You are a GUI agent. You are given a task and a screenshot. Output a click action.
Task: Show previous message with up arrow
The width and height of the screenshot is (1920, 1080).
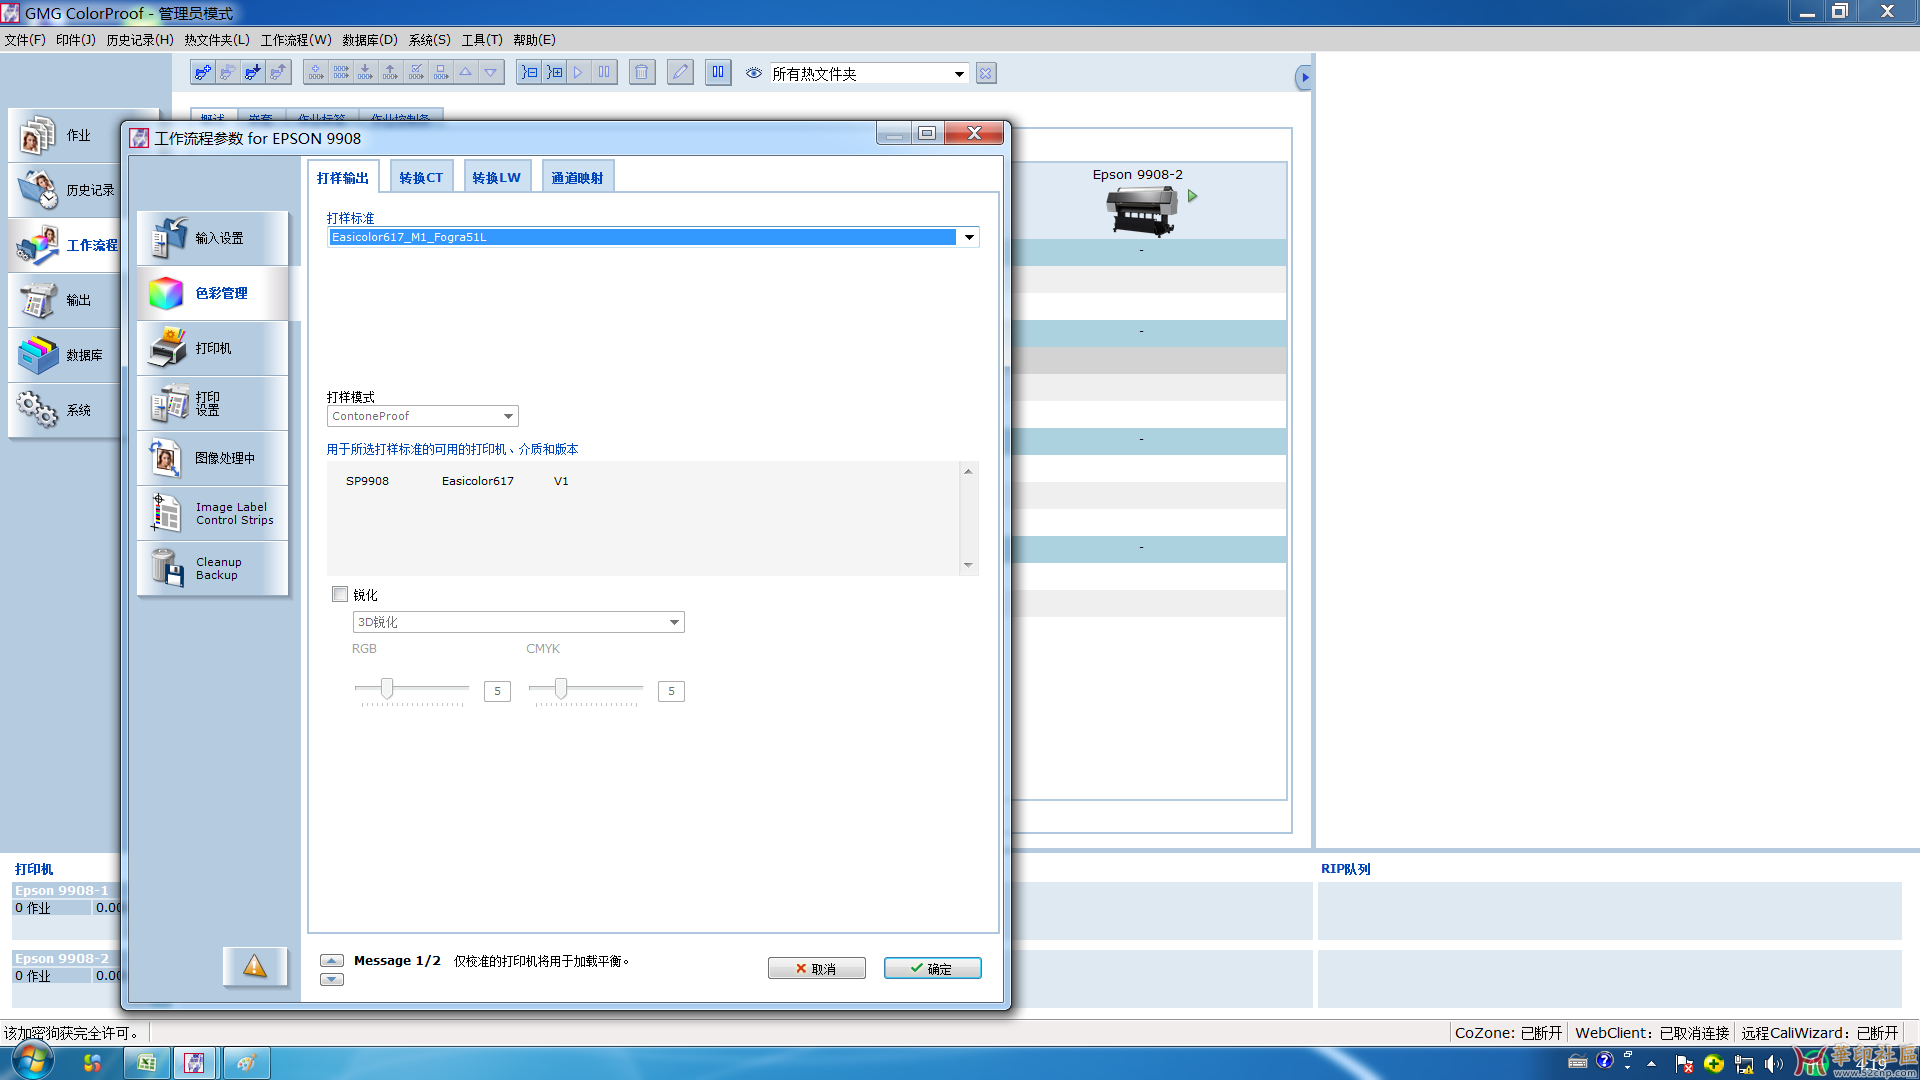pyautogui.click(x=332, y=961)
